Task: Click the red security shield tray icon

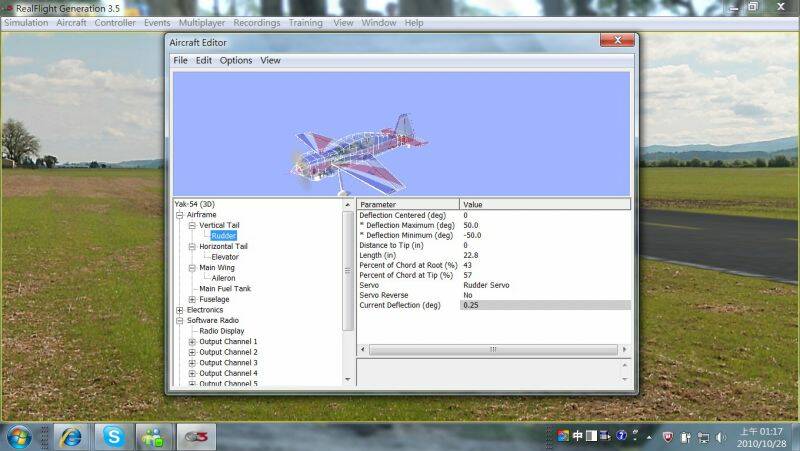Action: [668, 436]
